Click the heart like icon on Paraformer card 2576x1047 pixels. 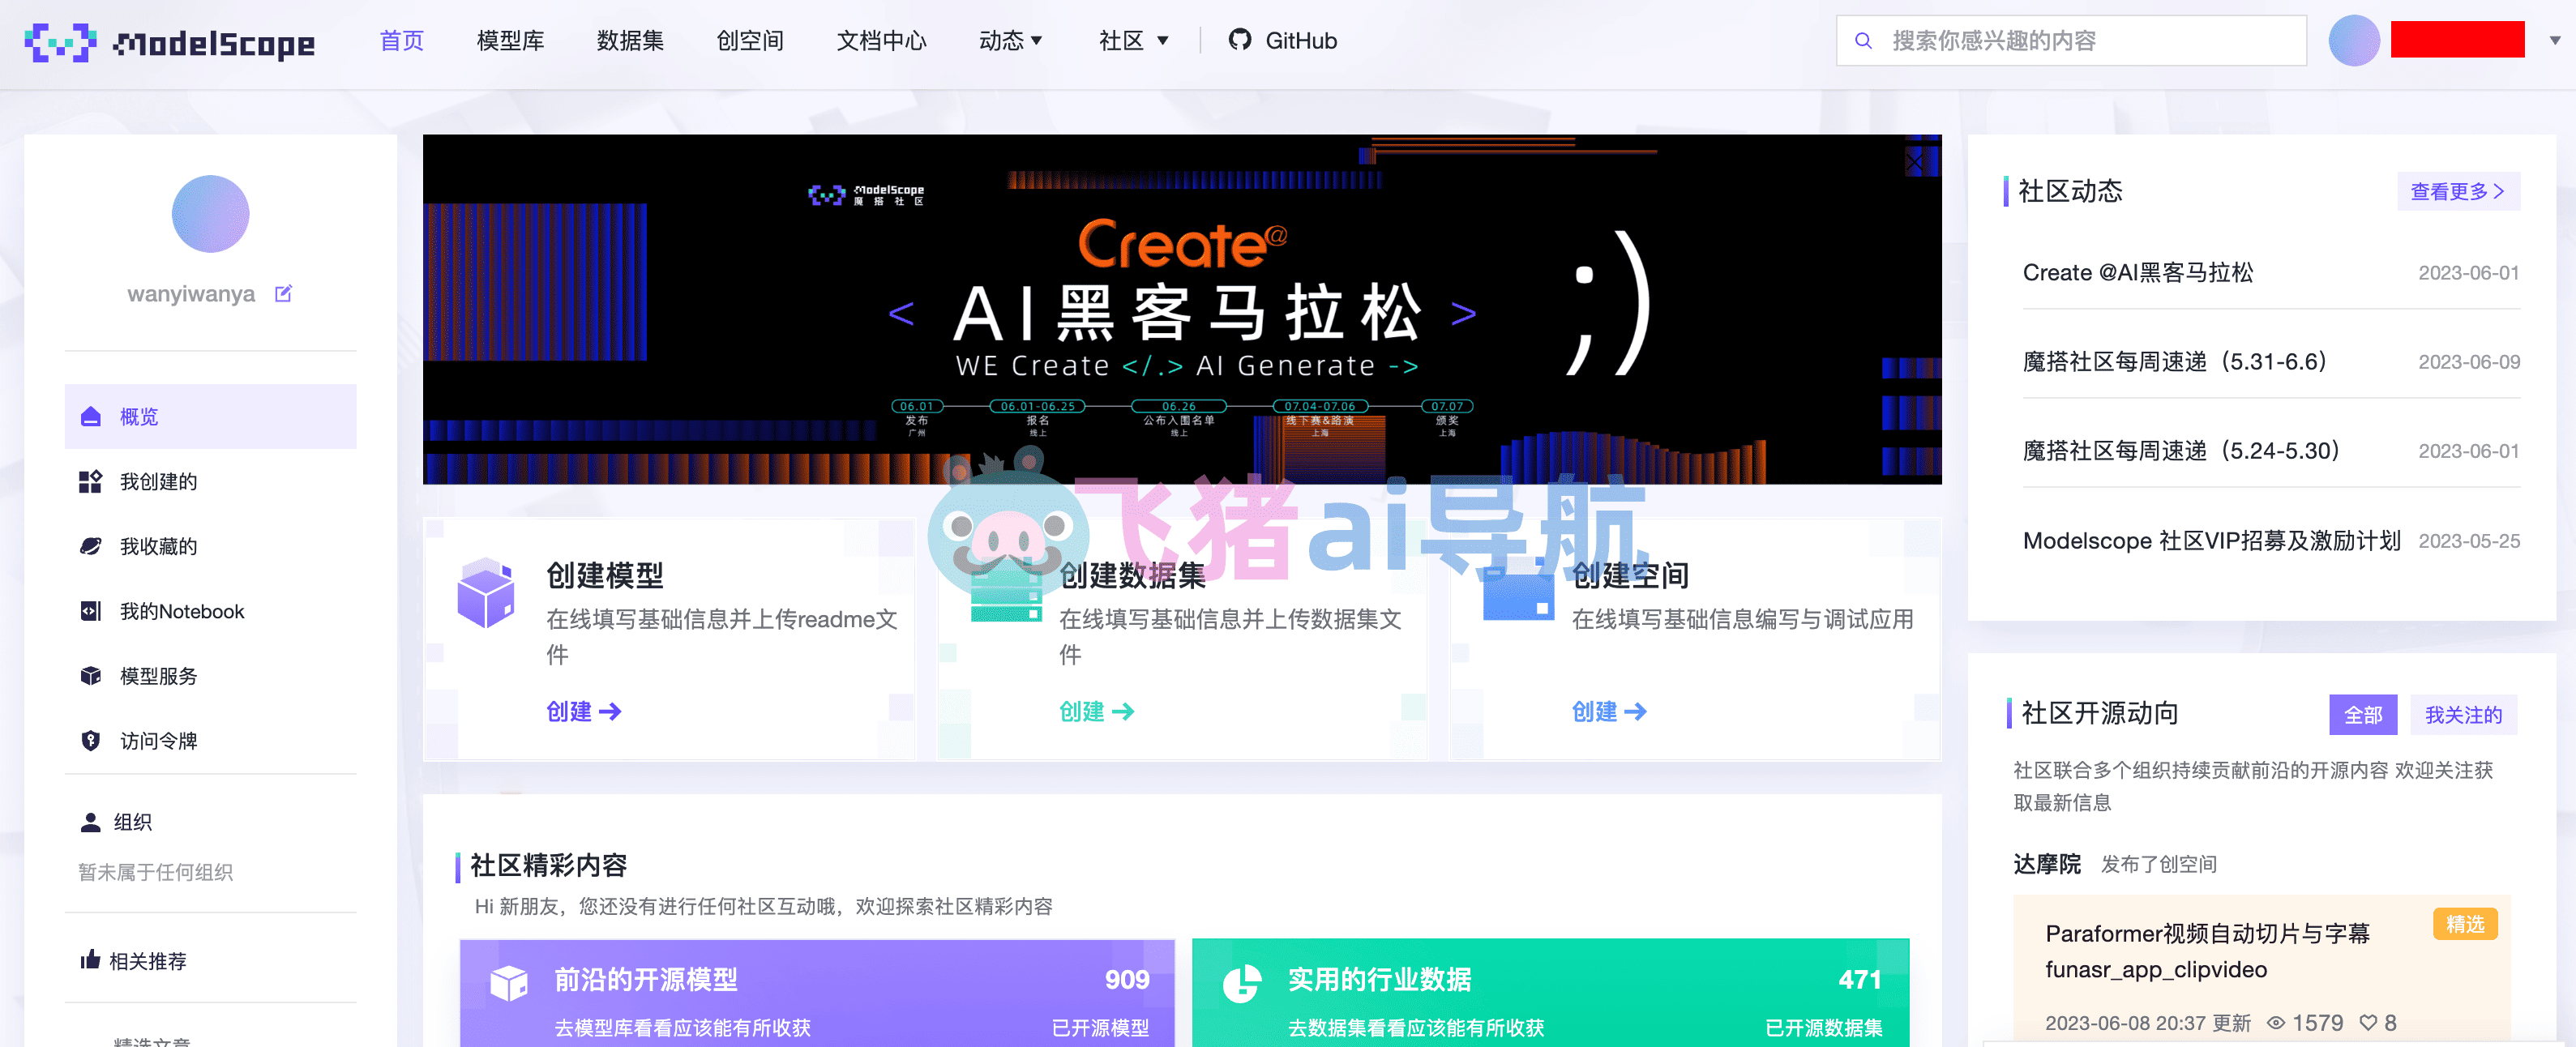pos(2368,1022)
